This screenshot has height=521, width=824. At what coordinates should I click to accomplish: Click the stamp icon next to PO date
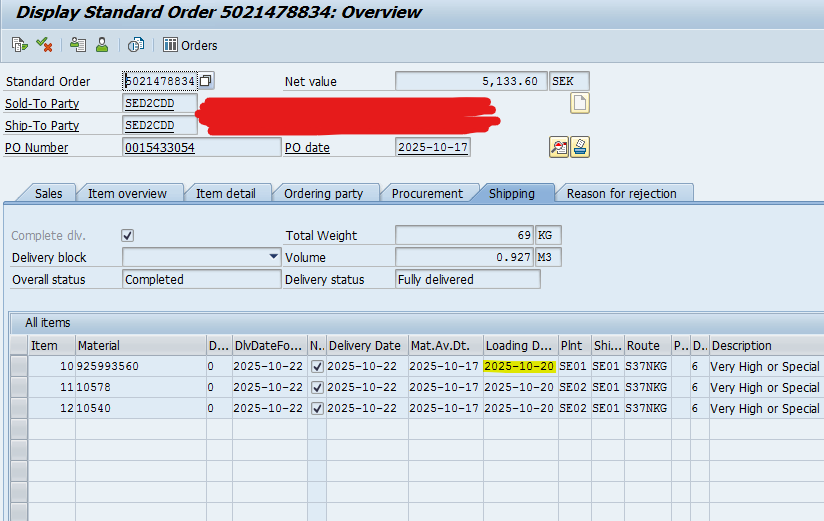tap(580, 147)
